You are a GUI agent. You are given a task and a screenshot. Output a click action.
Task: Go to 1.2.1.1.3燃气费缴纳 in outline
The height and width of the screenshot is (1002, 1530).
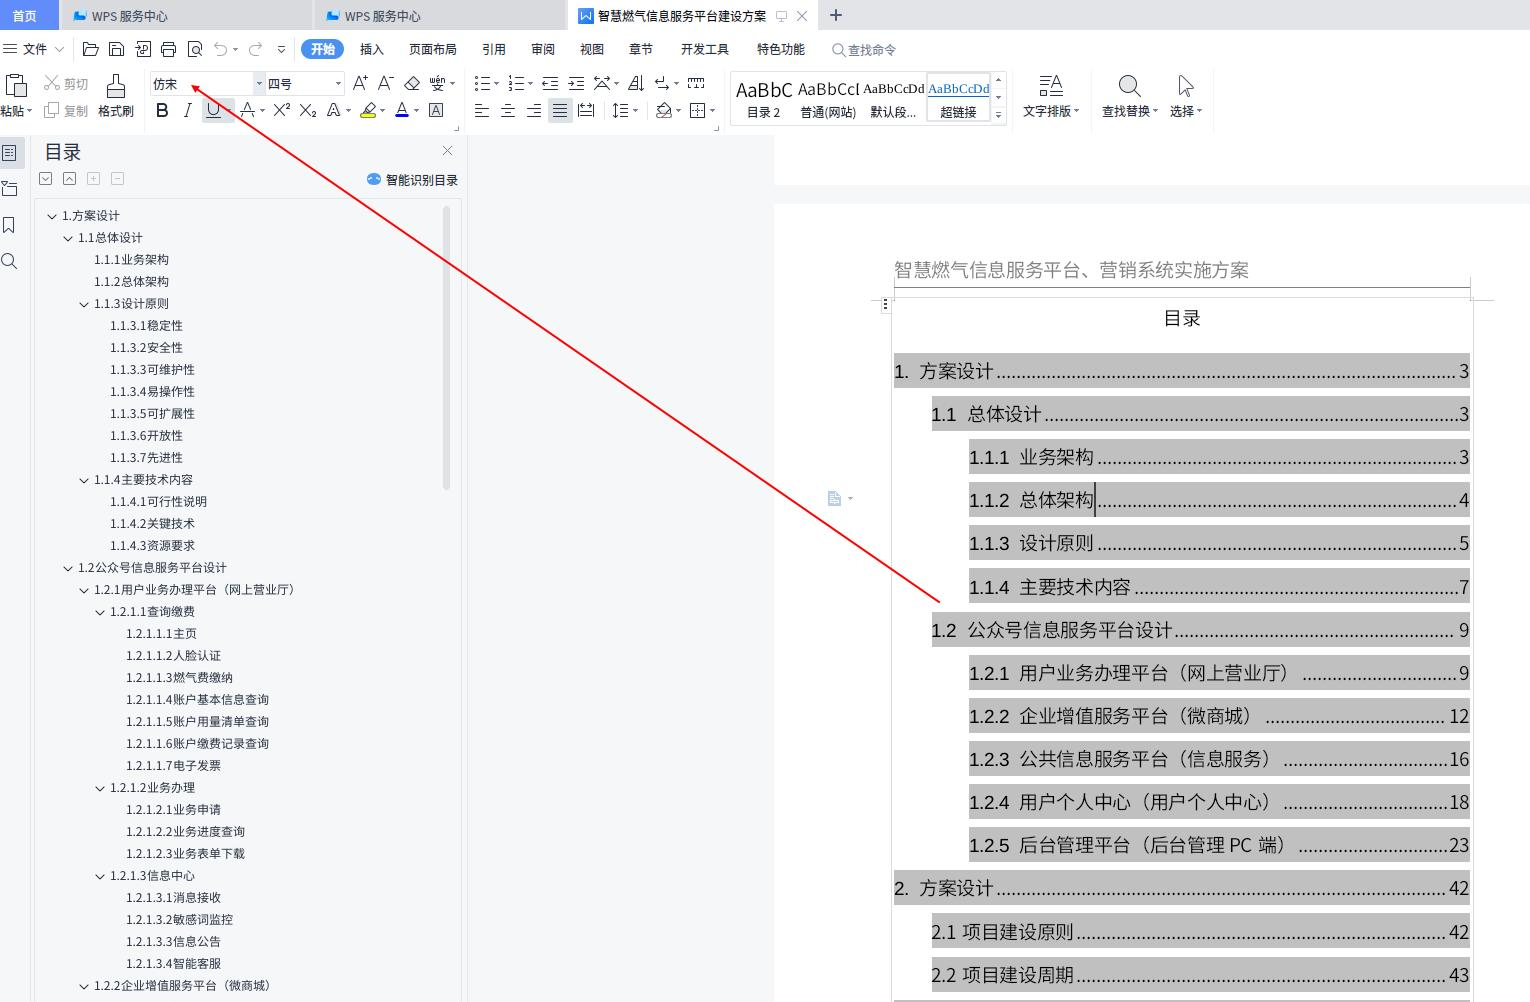pos(179,678)
